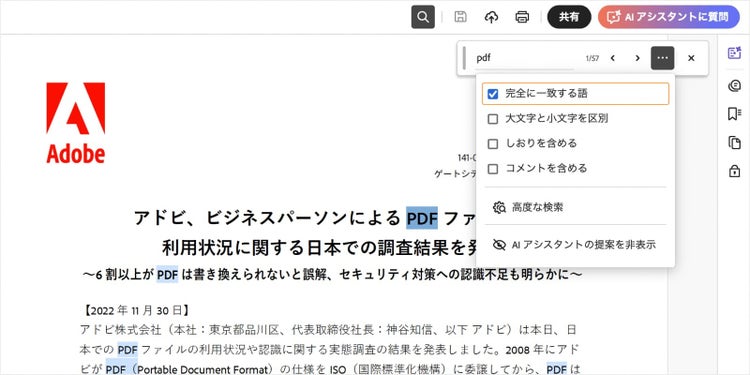
Task: Toggle the search options ellipsis button
Action: 662,58
